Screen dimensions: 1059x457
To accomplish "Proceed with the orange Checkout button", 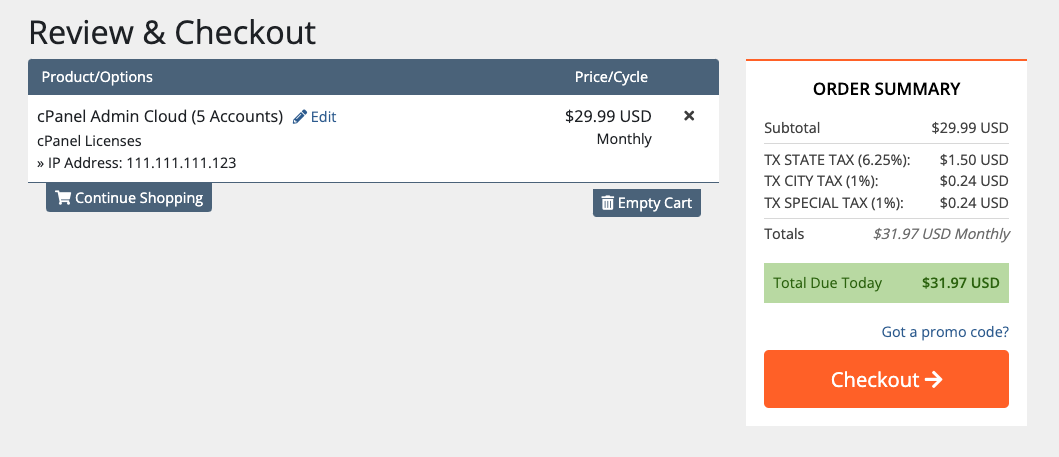I will tap(886, 379).
